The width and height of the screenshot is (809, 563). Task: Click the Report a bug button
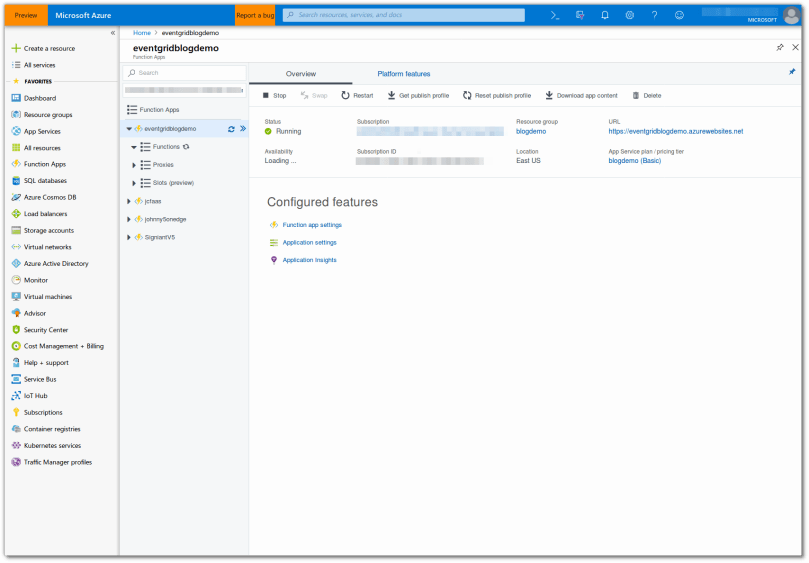(255, 15)
